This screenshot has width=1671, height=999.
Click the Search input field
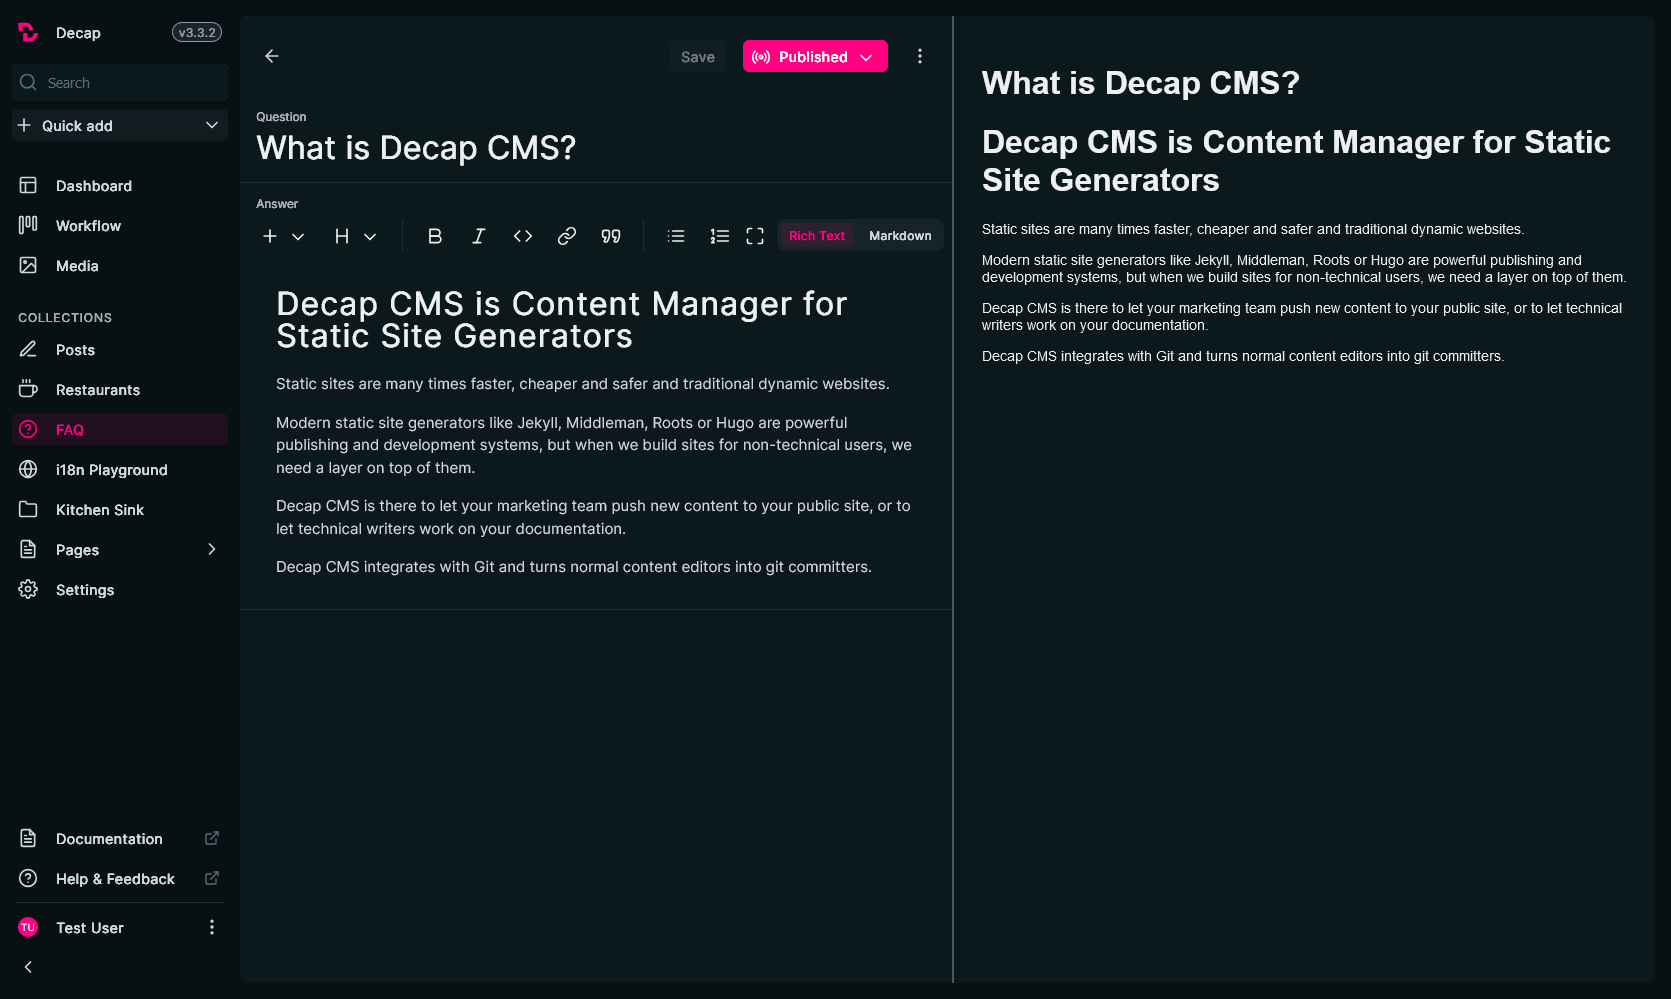(130, 83)
